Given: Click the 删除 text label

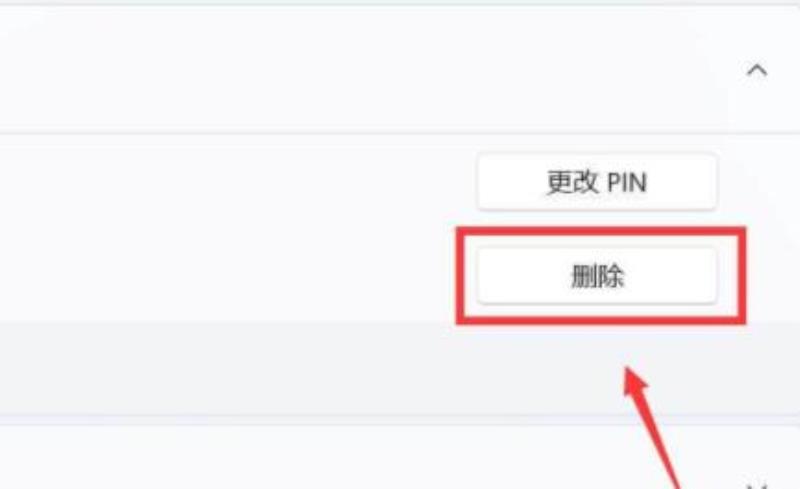Looking at the screenshot, I should click(597, 276).
